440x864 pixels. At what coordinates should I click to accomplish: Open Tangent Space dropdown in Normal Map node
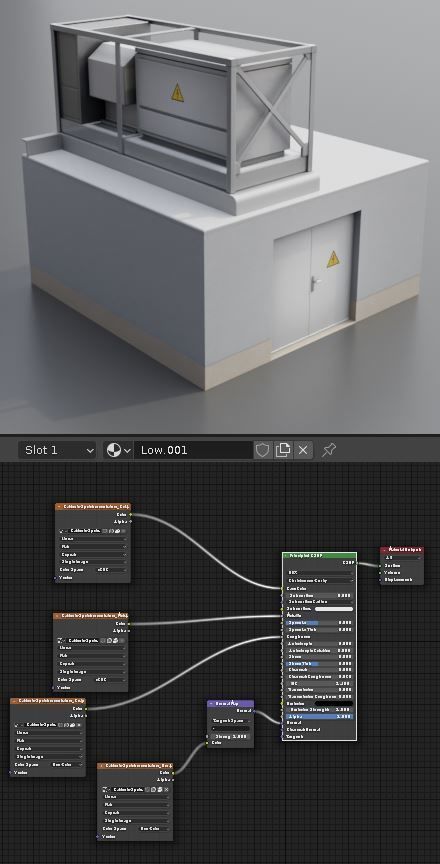click(231, 720)
